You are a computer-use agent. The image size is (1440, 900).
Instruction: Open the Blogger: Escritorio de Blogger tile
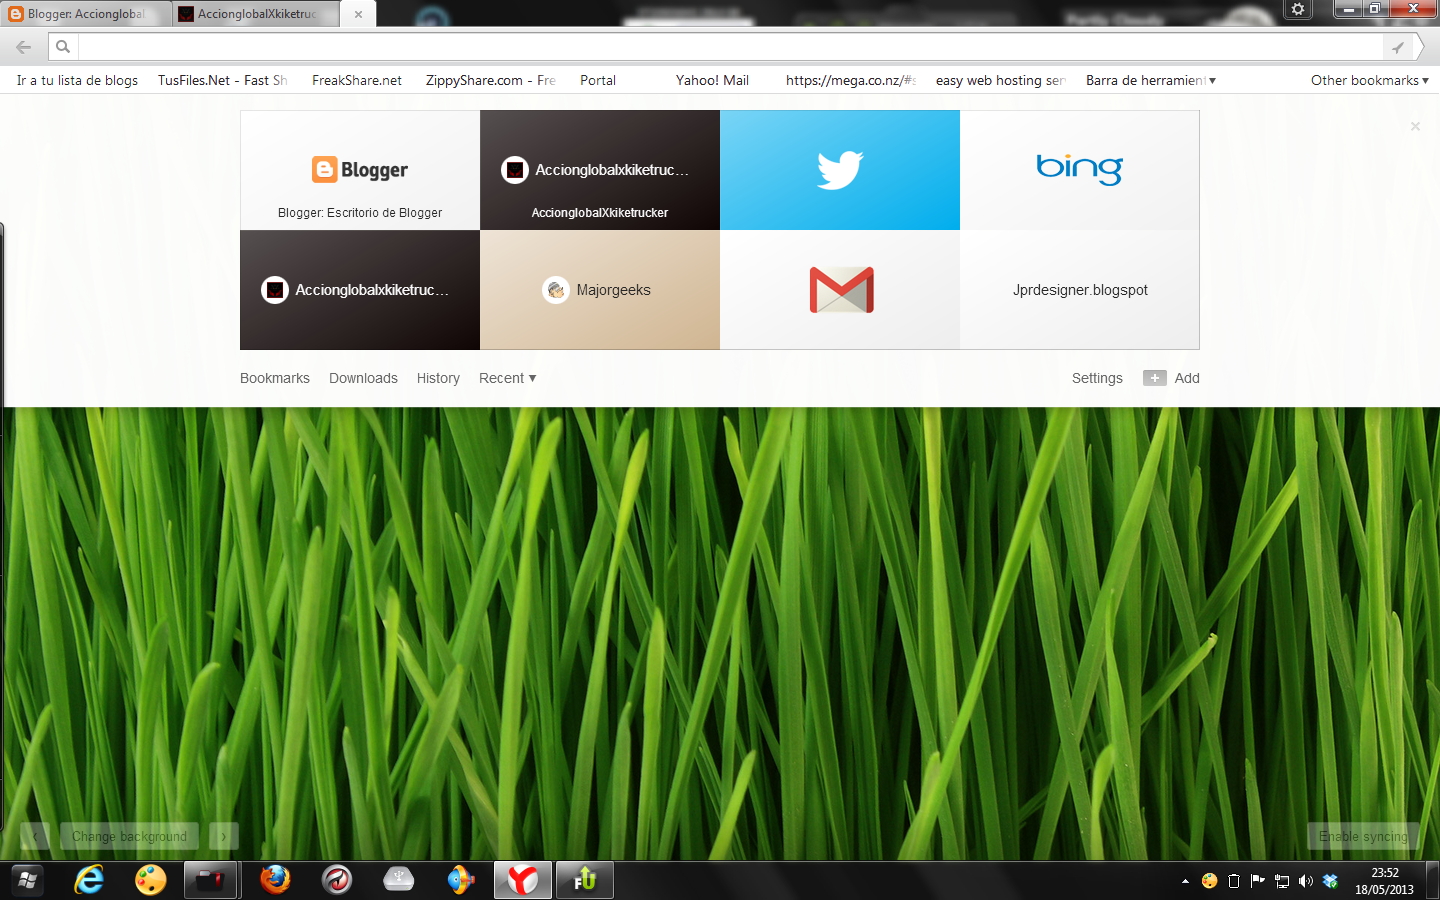coord(360,170)
